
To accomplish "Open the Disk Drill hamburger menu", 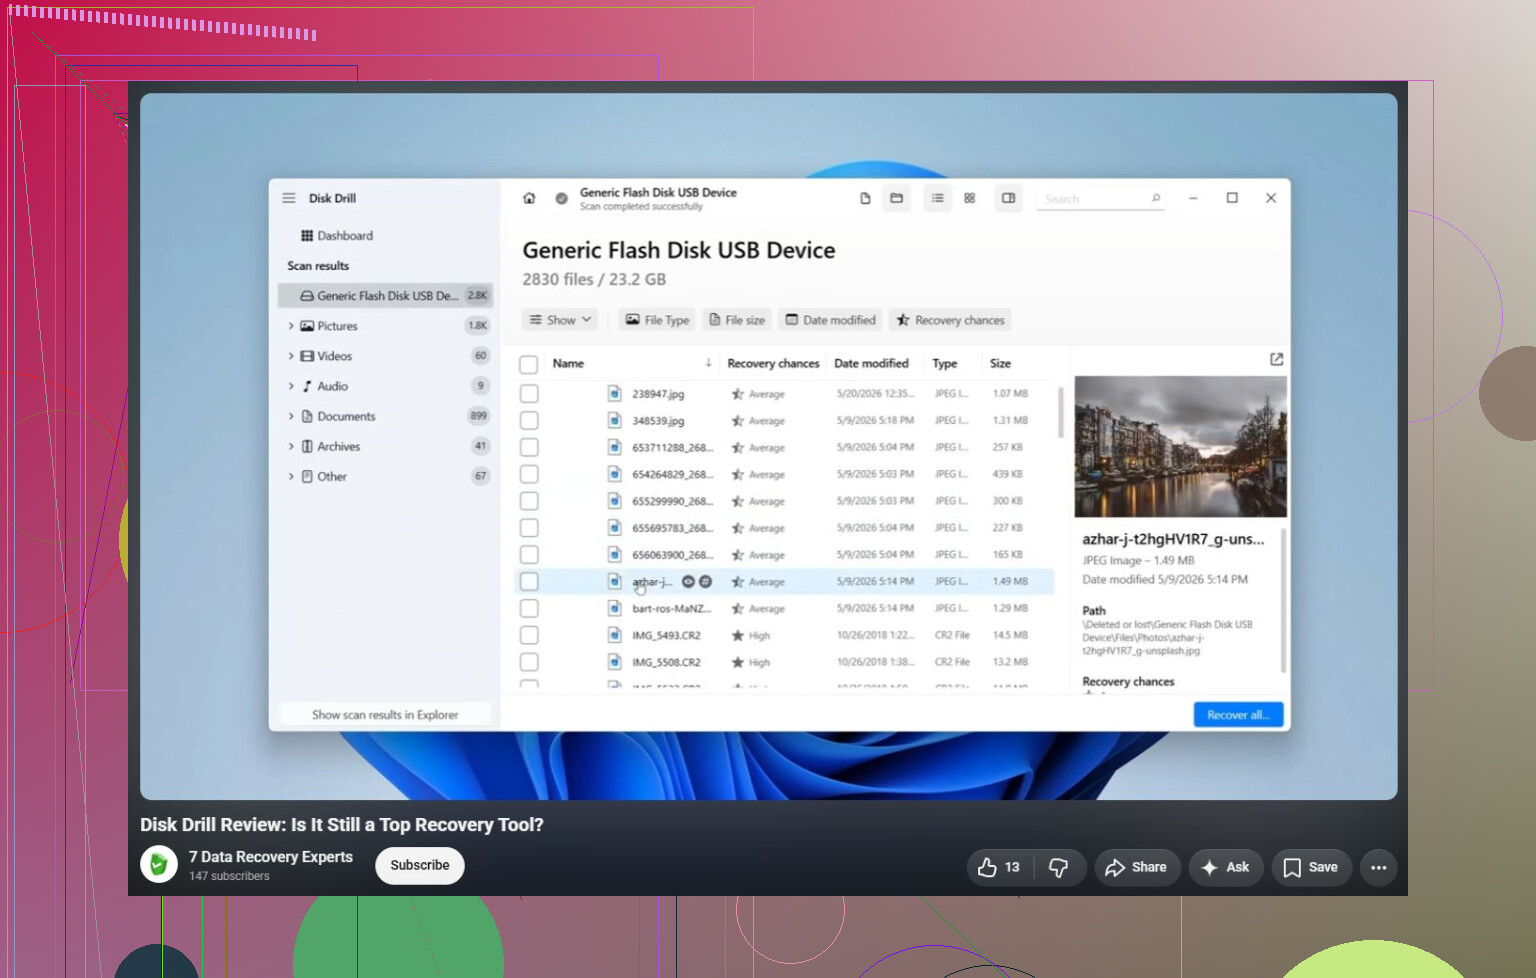I will (289, 198).
